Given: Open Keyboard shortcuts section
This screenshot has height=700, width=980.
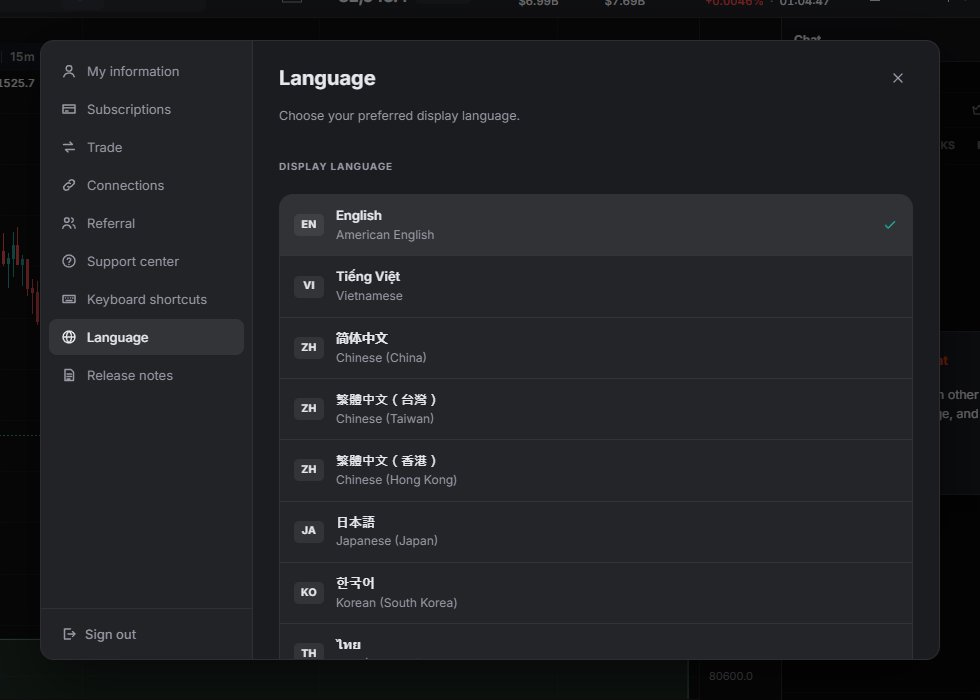Looking at the screenshot, I should 146,300.
